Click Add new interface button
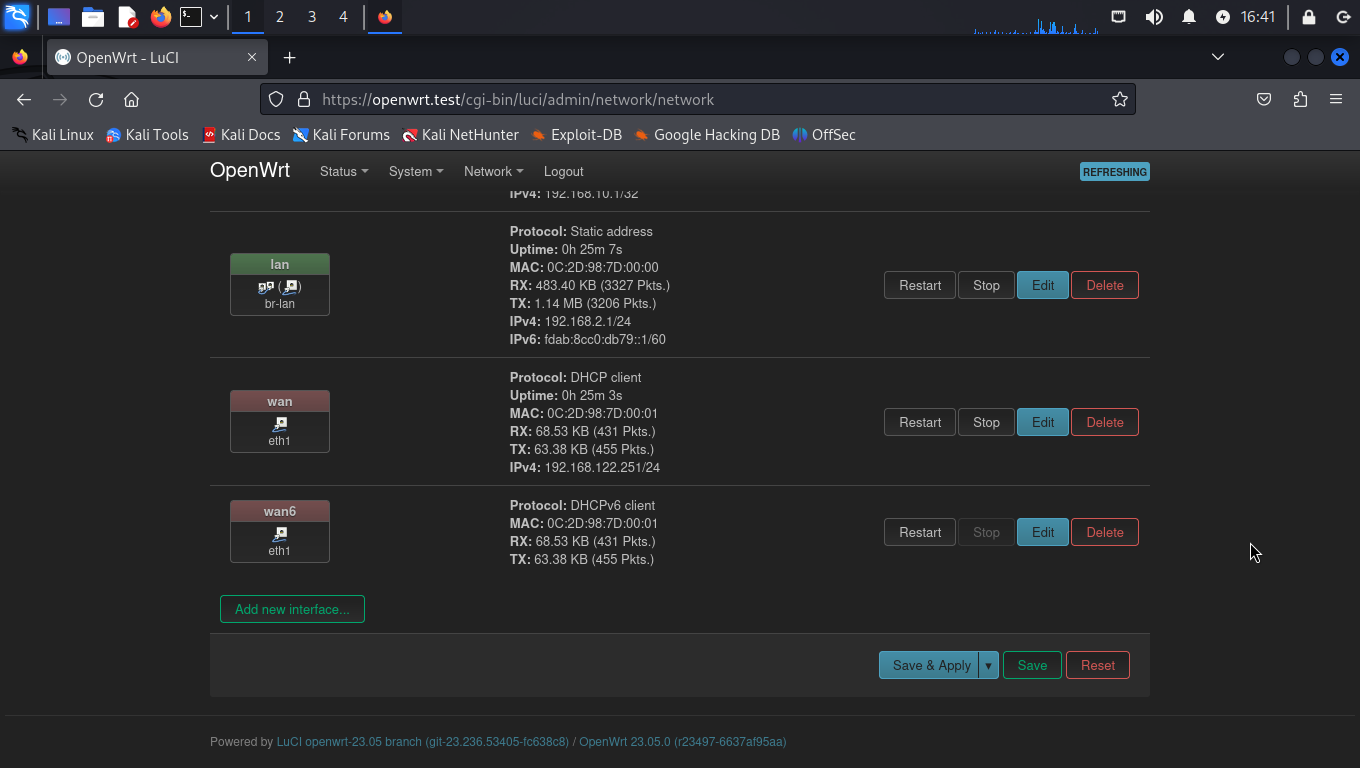Image resolution: width=1360 pixels, height=768 pixels. tap(292, 609)
